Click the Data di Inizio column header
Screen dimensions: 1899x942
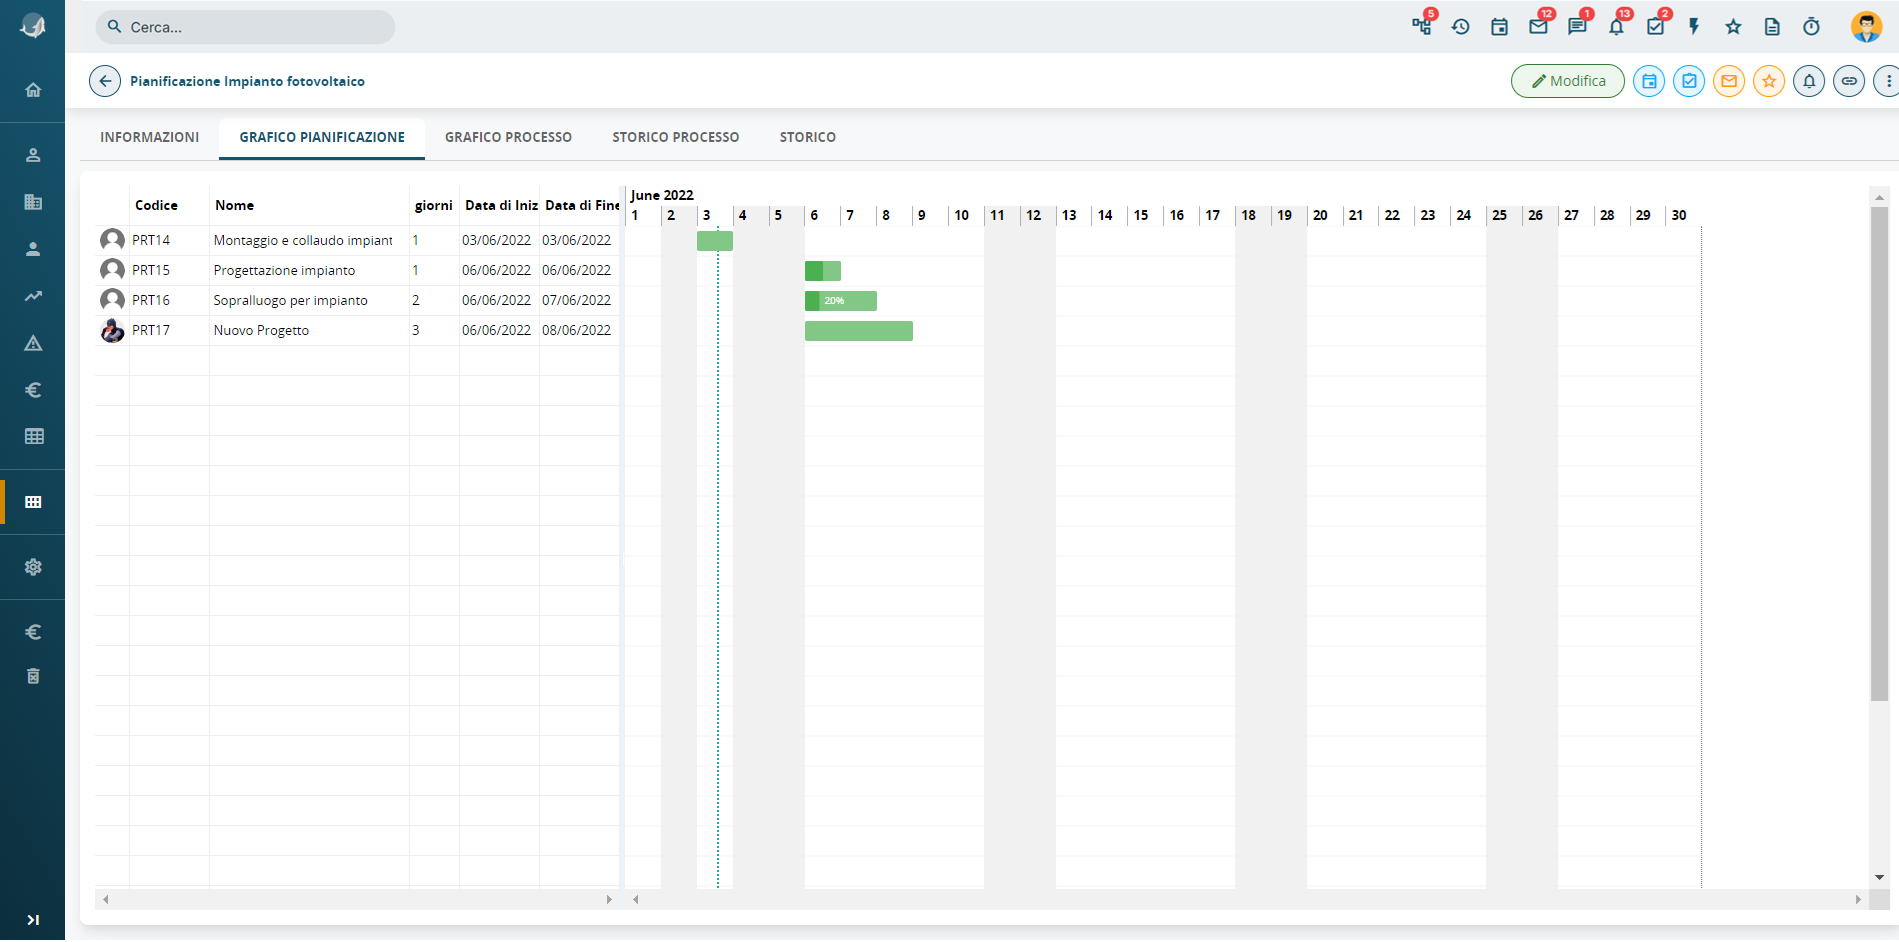click(501, 205)
